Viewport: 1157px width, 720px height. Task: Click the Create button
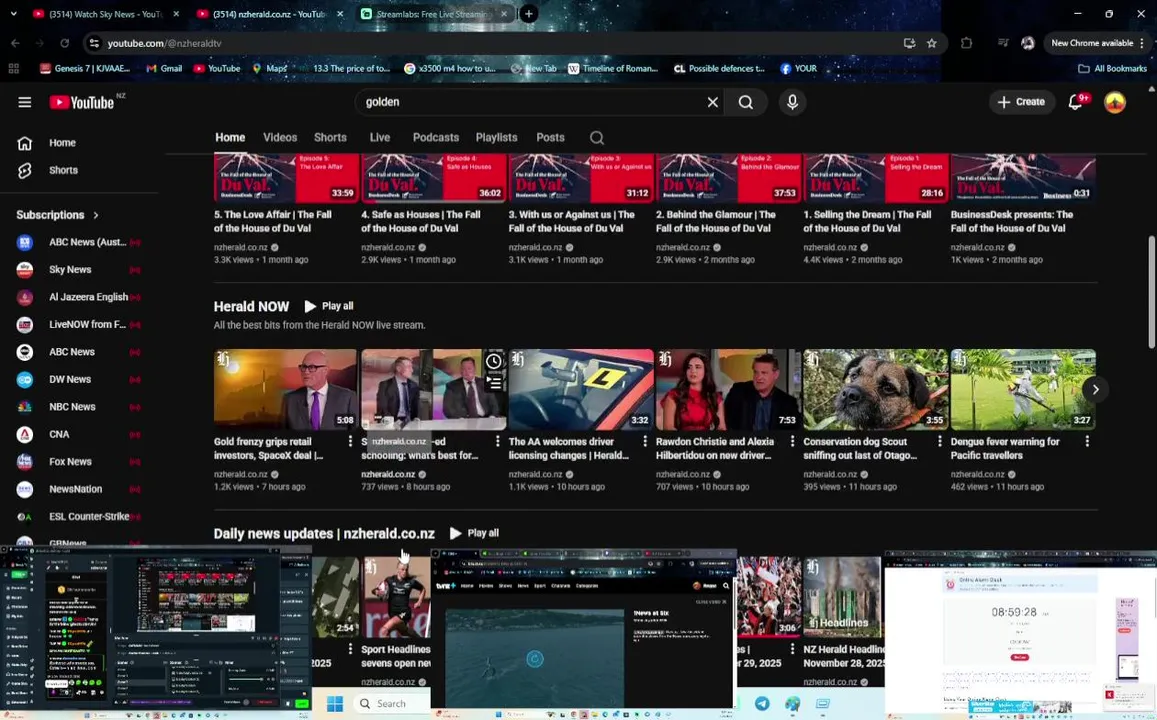1021,103
